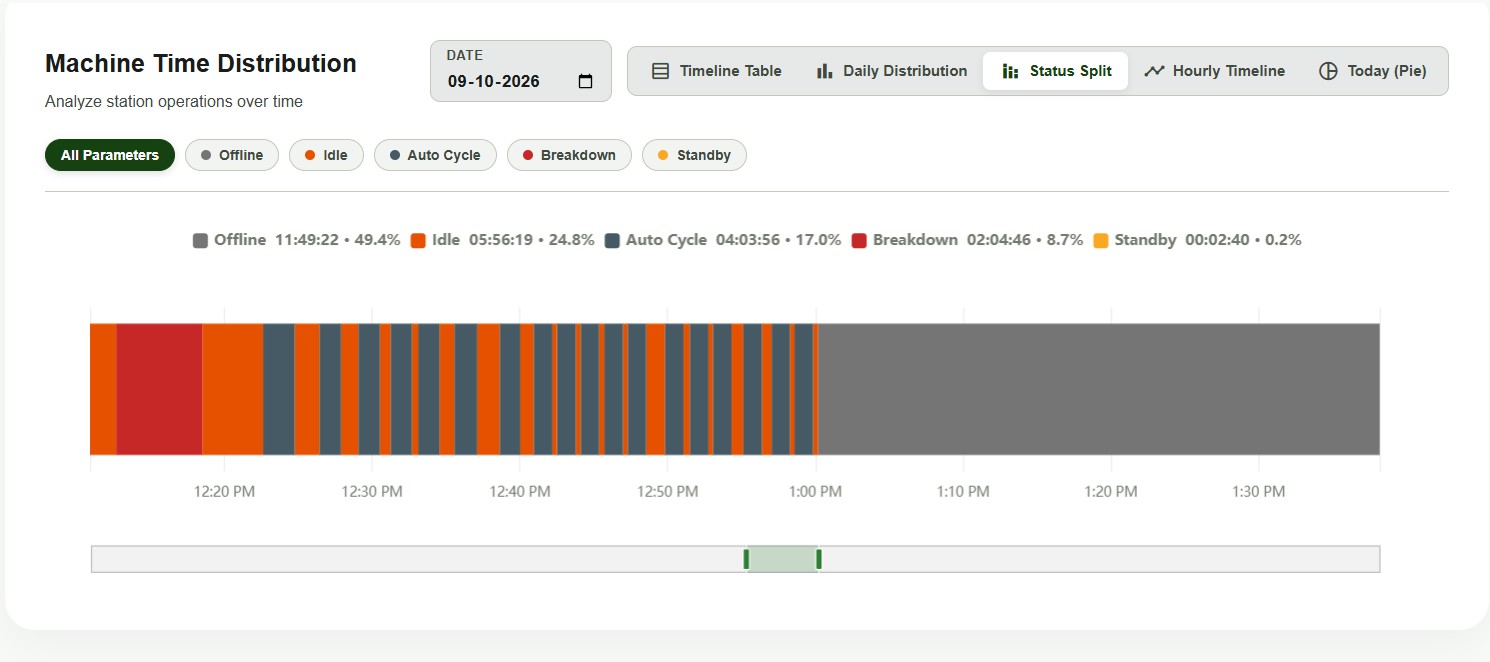Click the Timeline Table tab icon
The height and width of the screenshot is (662, 1490).
(x=660, y=71)
